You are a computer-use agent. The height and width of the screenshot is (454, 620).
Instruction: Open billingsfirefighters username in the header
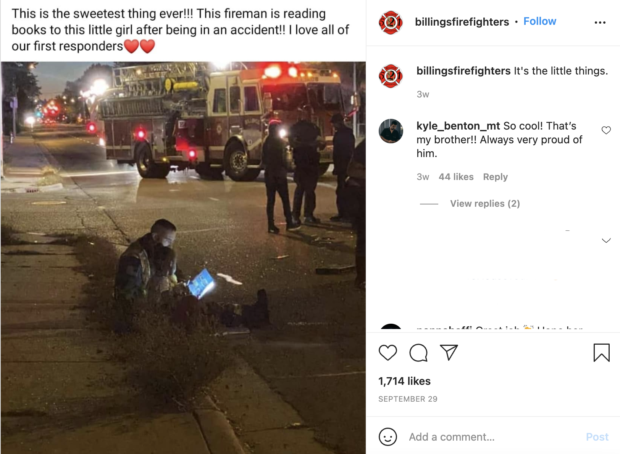point(462,22)
